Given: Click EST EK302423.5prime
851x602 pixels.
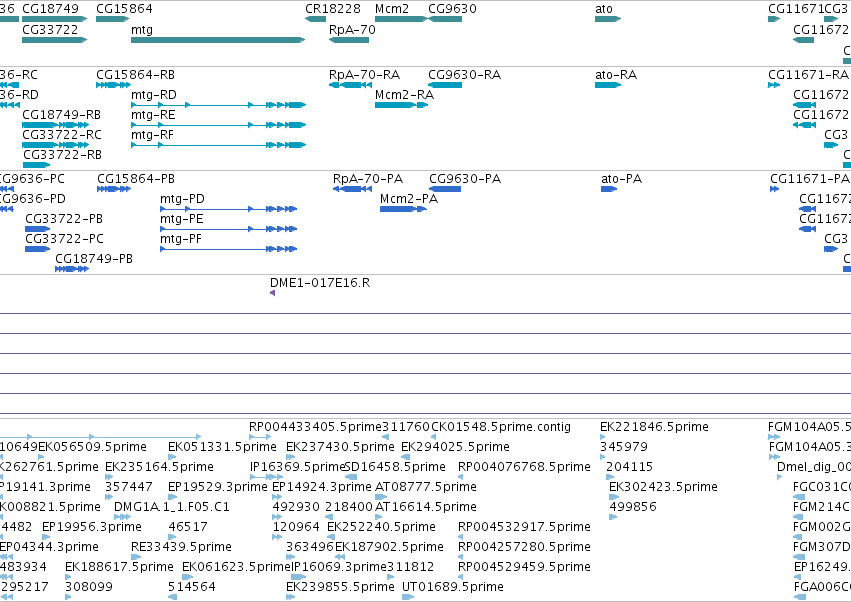Looking at the screenshot, I should tap(664, 487).
